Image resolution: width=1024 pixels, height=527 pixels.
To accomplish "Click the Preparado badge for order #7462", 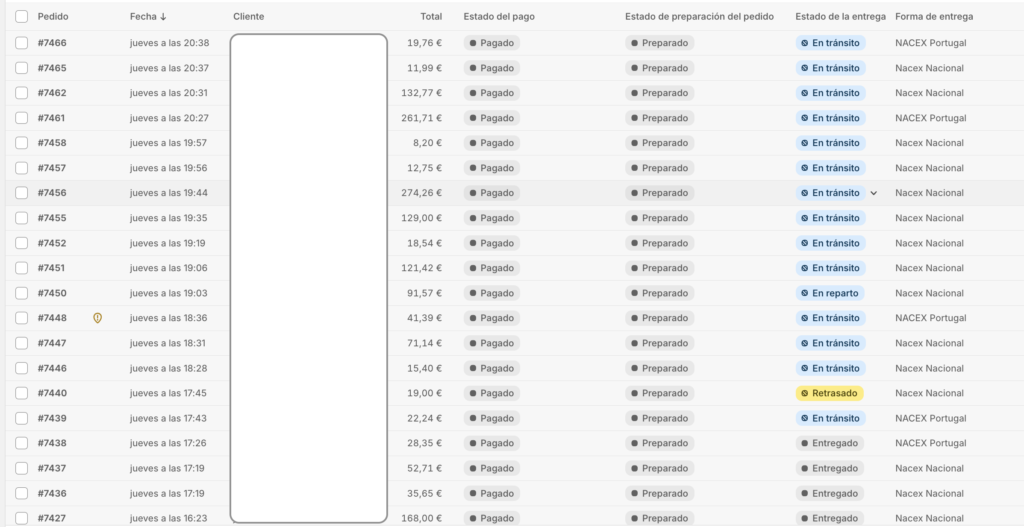I will coord(659,93).
